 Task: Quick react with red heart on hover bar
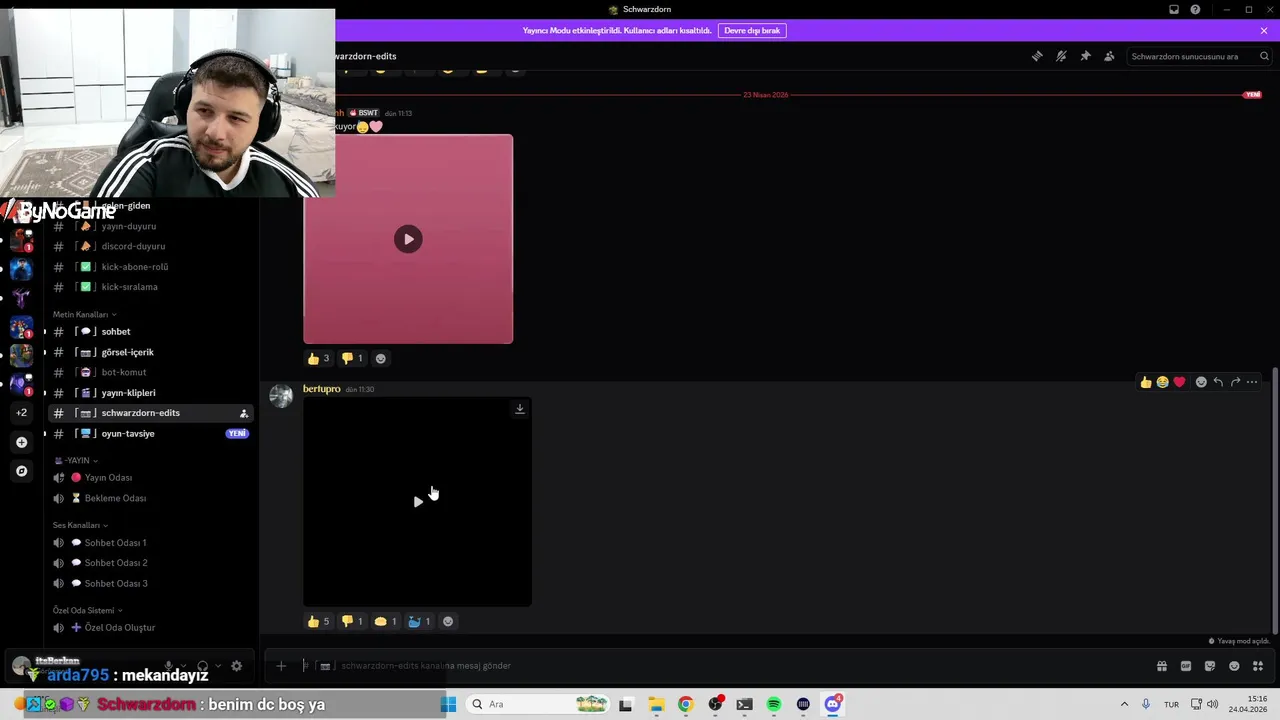click(x=1180, y=382)
